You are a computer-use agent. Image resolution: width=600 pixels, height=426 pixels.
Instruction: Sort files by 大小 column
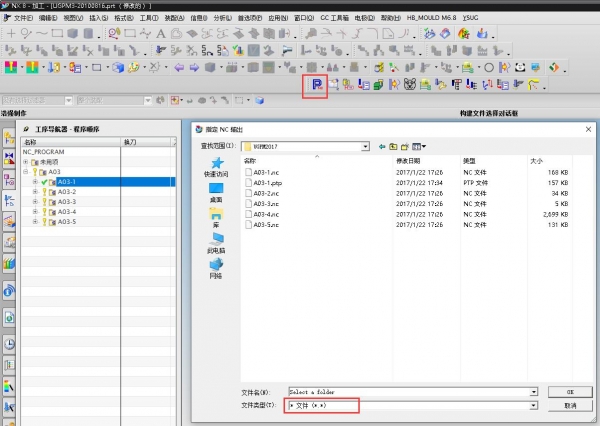click(536, 161)
